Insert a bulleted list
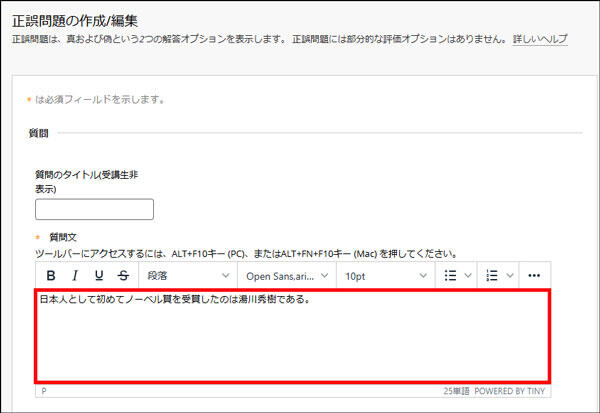The width and height of the screenshot is (600, 413). [450, 275]
